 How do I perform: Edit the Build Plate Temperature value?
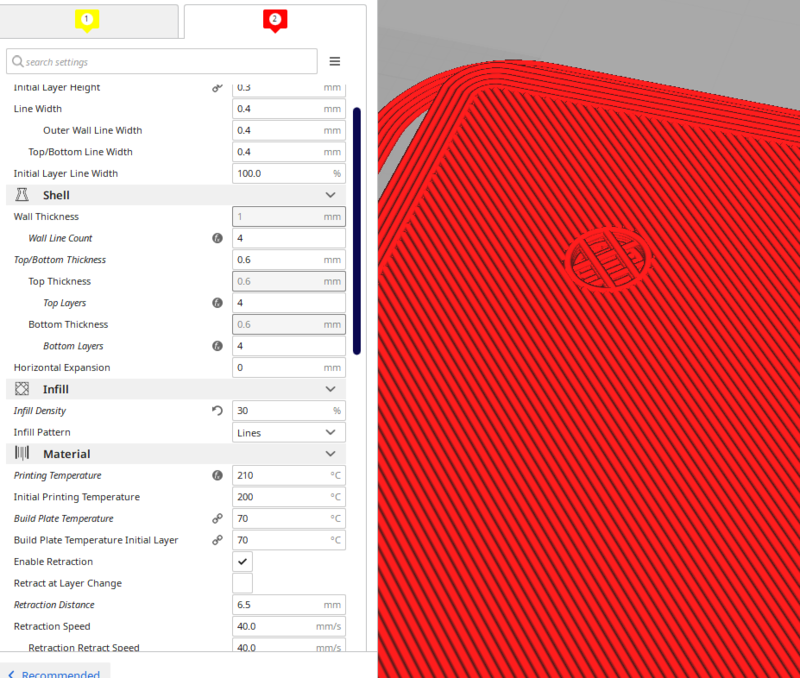(289, 518)
